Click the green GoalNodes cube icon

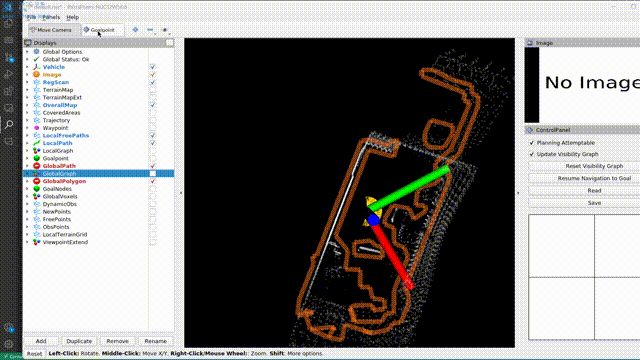(x=36, y=189)
